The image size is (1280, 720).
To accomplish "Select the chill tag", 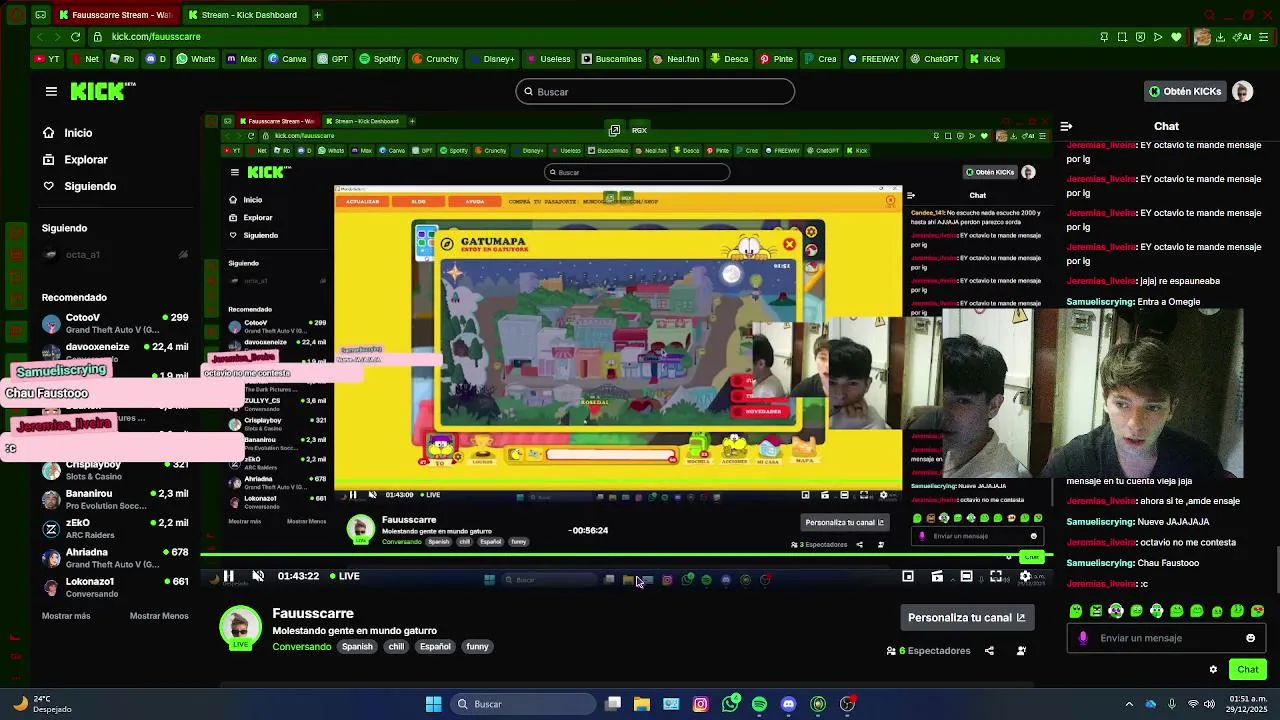I will pyautogui.click(x=396, y=647).
